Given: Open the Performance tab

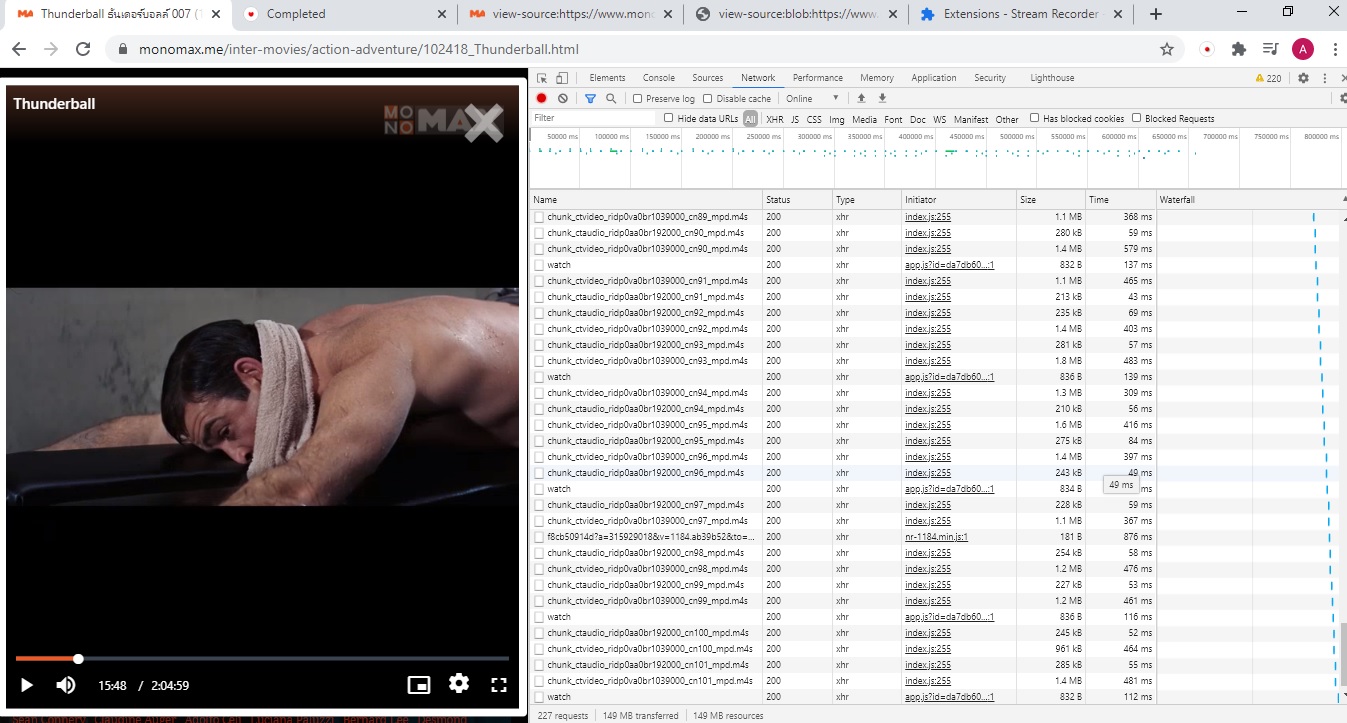Looking at the screenshot, I should (818, 78).
